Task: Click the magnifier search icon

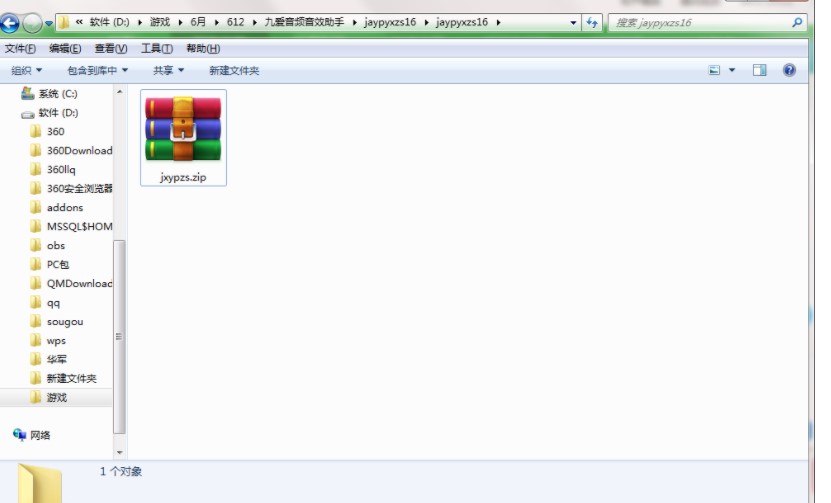Action: point(797,22)
